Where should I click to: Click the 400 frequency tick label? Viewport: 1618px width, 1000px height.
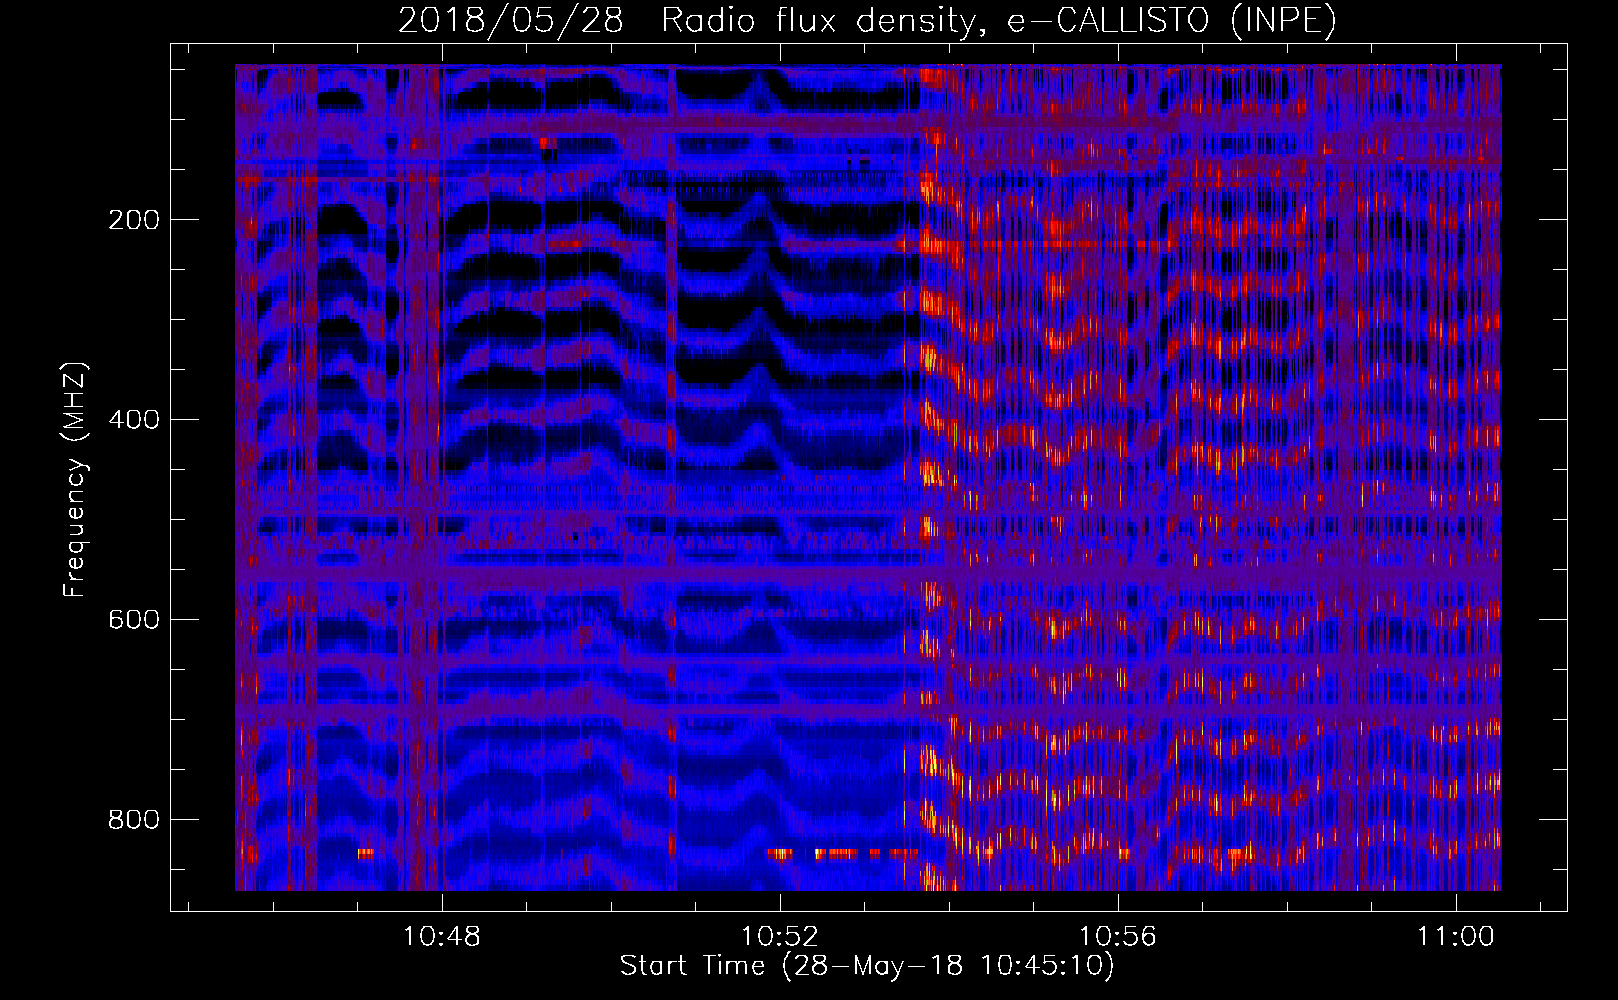tap(134, 420)
